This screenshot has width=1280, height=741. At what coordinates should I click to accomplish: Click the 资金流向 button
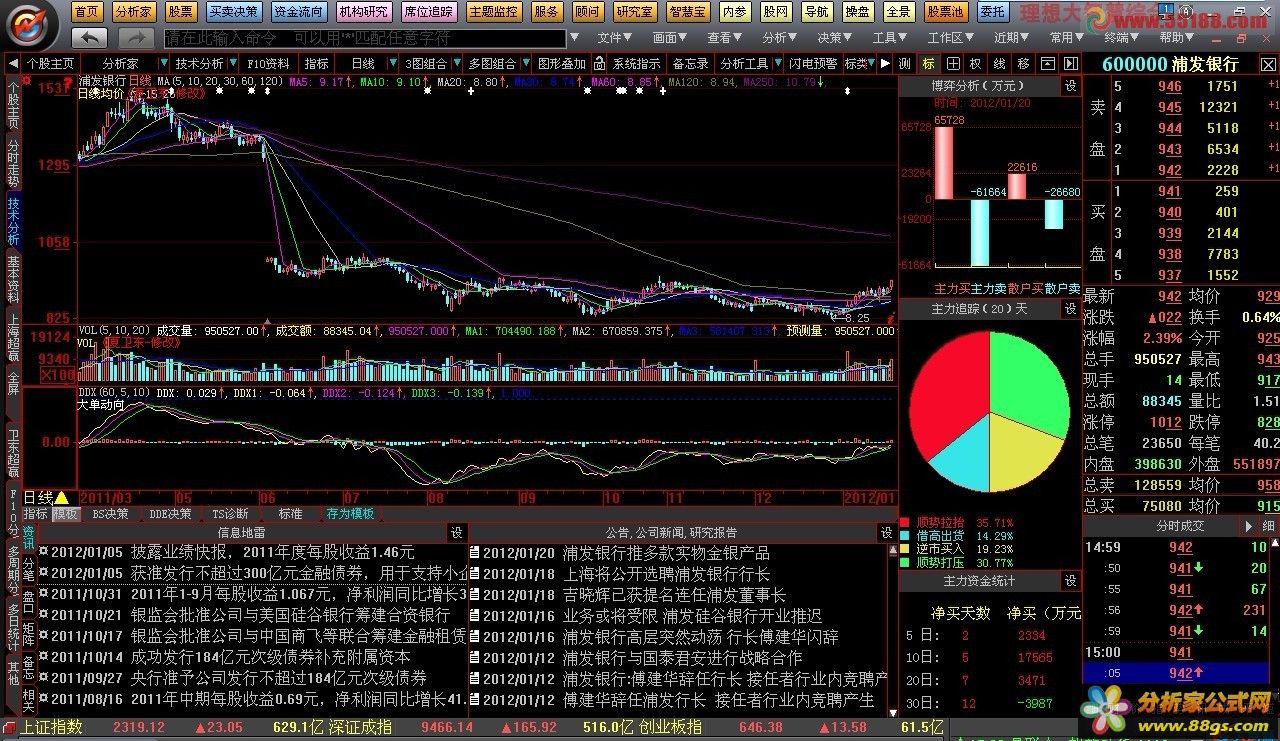(x=298, y=12)
